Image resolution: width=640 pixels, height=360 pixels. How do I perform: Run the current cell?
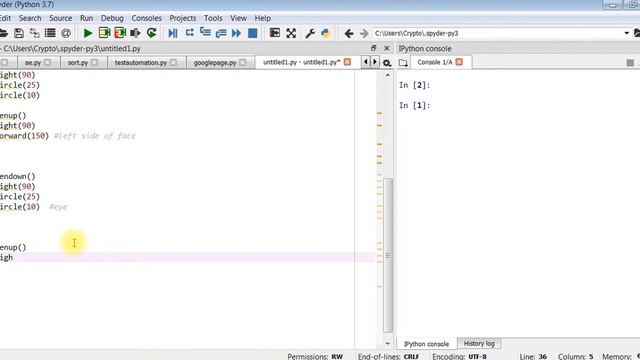click(104, 33)
